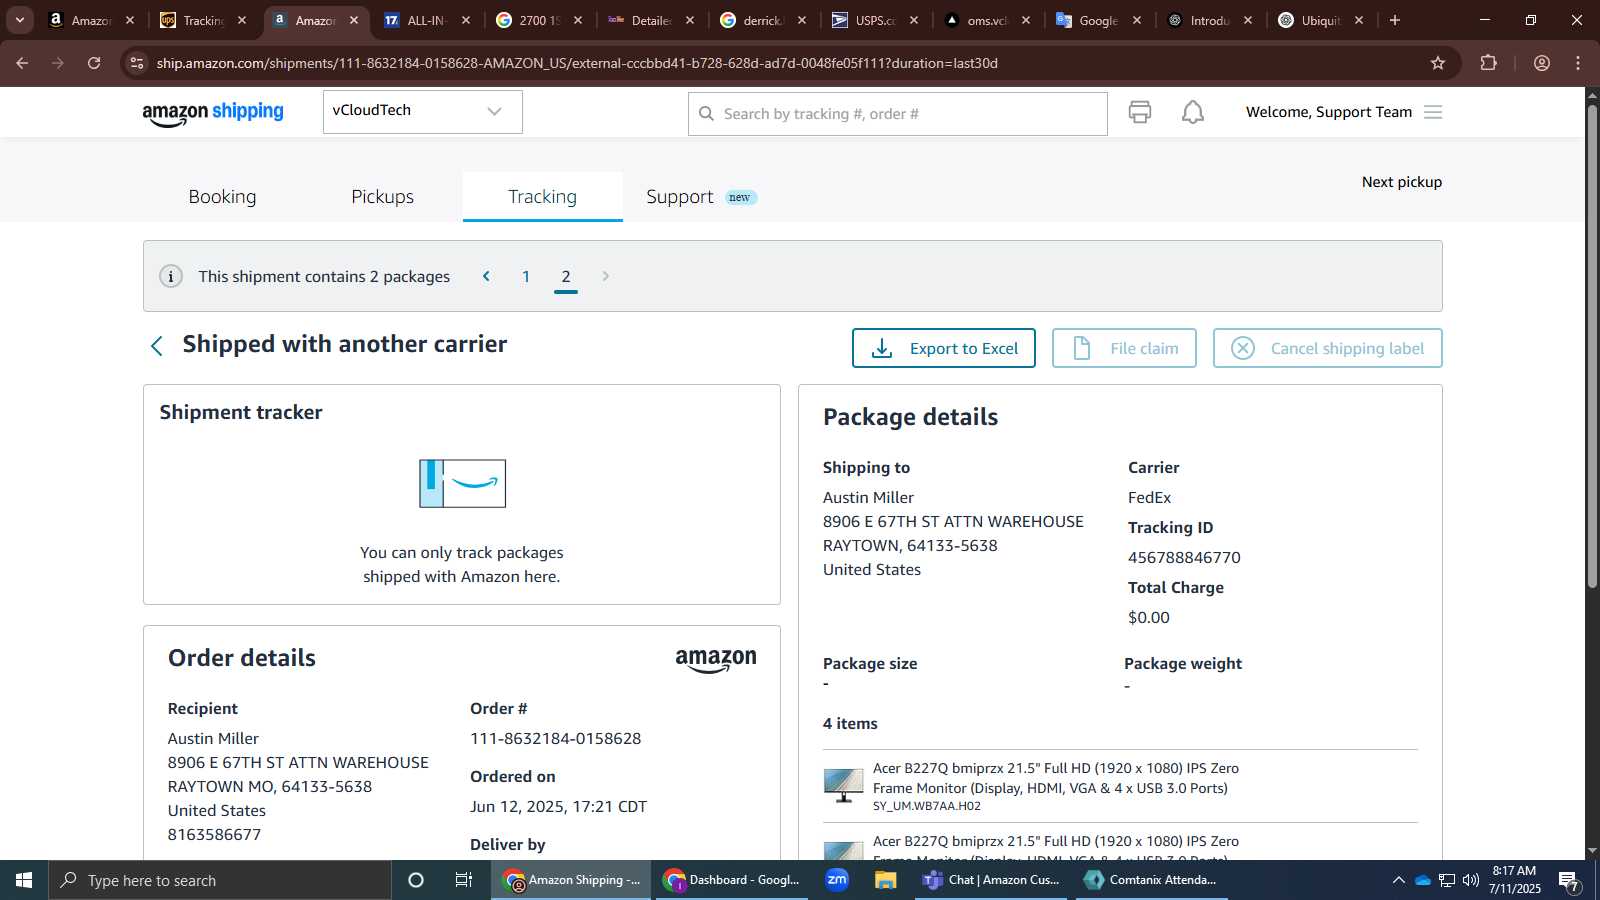
Task: Click the taskbar search box
Action: pyautogui.click(x=220, y=880)
